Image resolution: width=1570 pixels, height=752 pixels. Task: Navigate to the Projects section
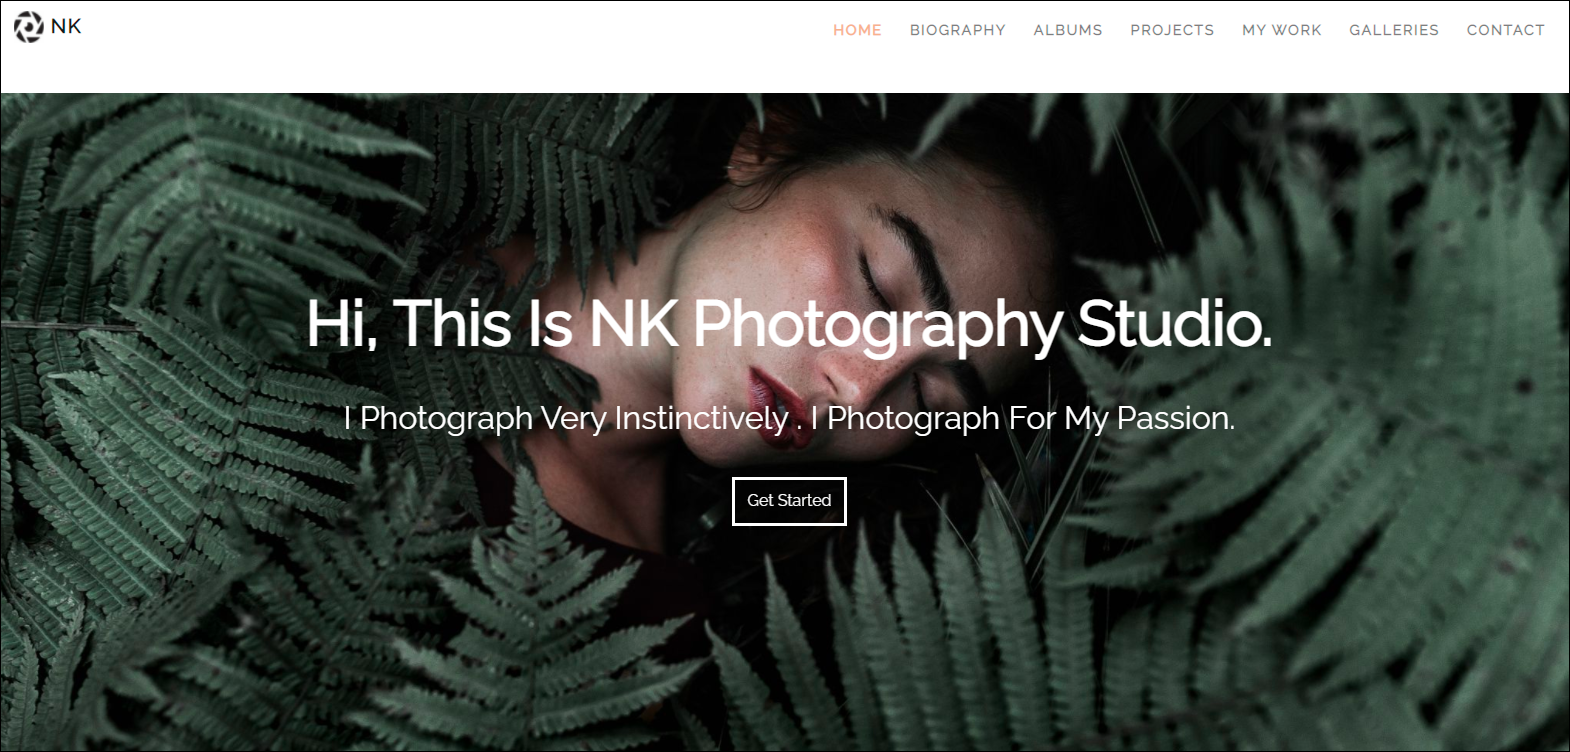[1172, 30]
